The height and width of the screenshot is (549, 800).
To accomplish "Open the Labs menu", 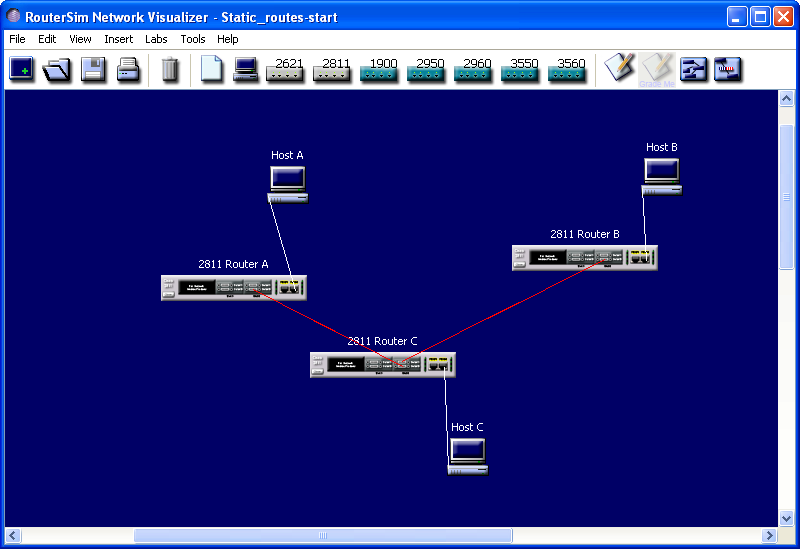I will (x=156, y=39).
